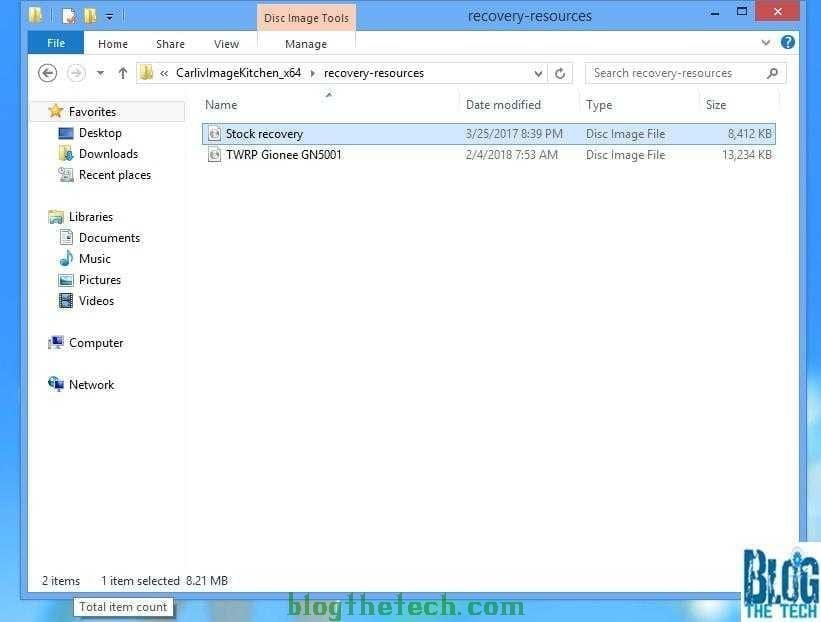821x622 pixels.
Task: Click the TWRP Gionee GN5001 file icon
Action: pos(214,155)
